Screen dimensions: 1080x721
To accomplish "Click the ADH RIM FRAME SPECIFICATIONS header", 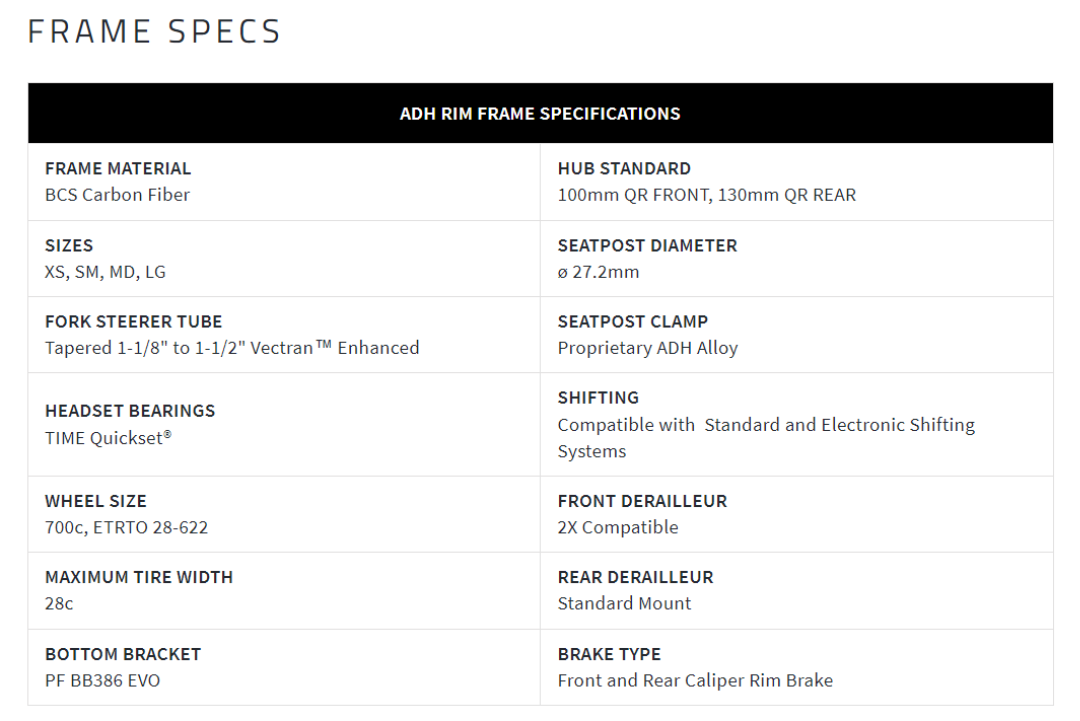I will click(x=540, y=114).
